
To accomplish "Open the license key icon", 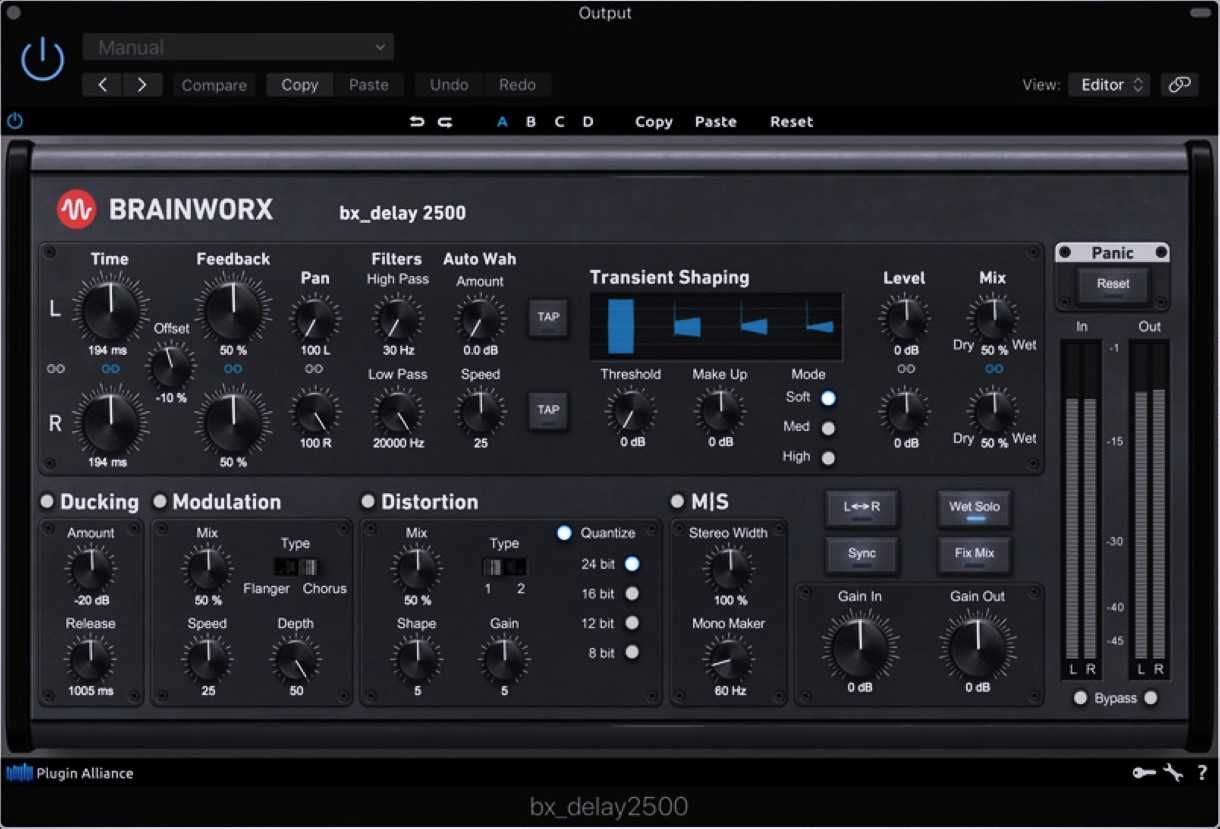I will click(x=1143, y=773).
